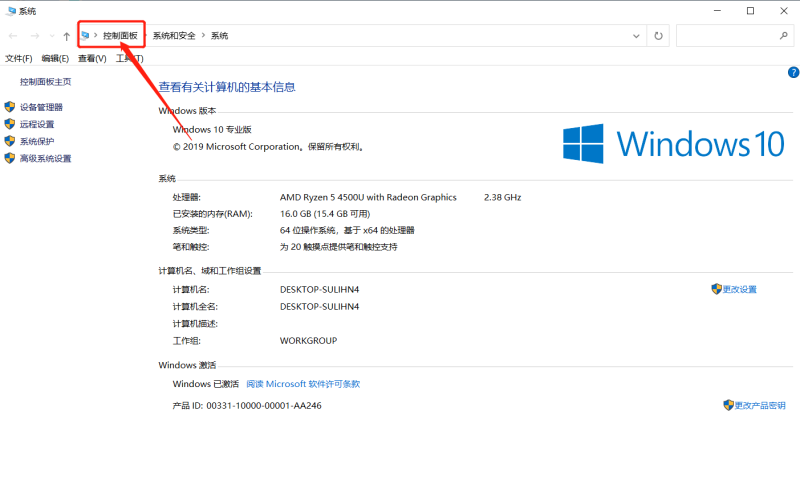Screen dimensions: 800x483
Task: Click the Windows 10 logo
Action: pyautogui.click(x=673, y=143)
